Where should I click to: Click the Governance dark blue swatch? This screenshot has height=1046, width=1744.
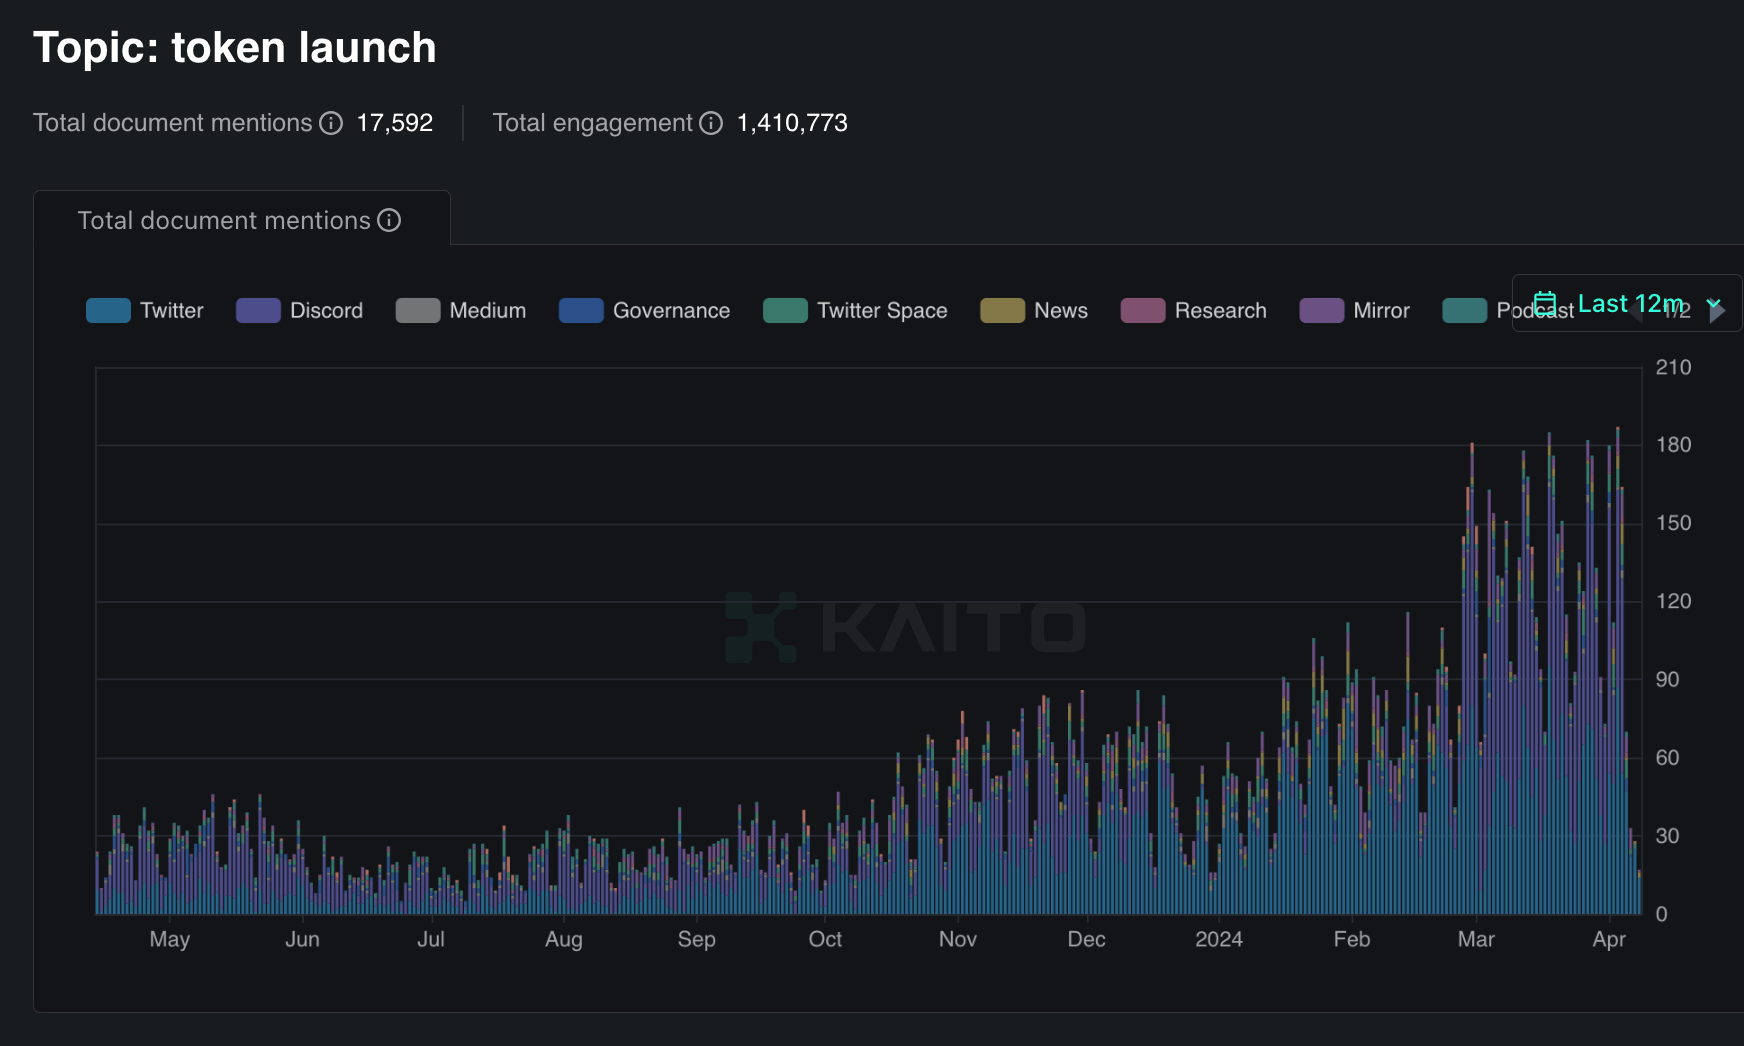pos(581,311)
